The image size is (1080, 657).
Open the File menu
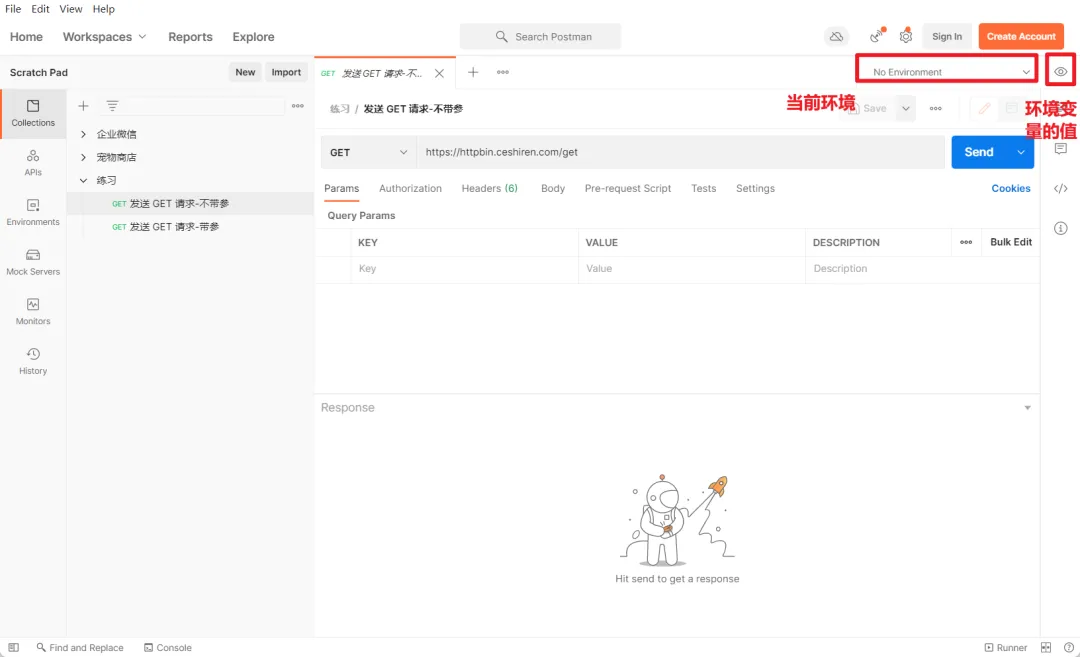click(13, 9)
